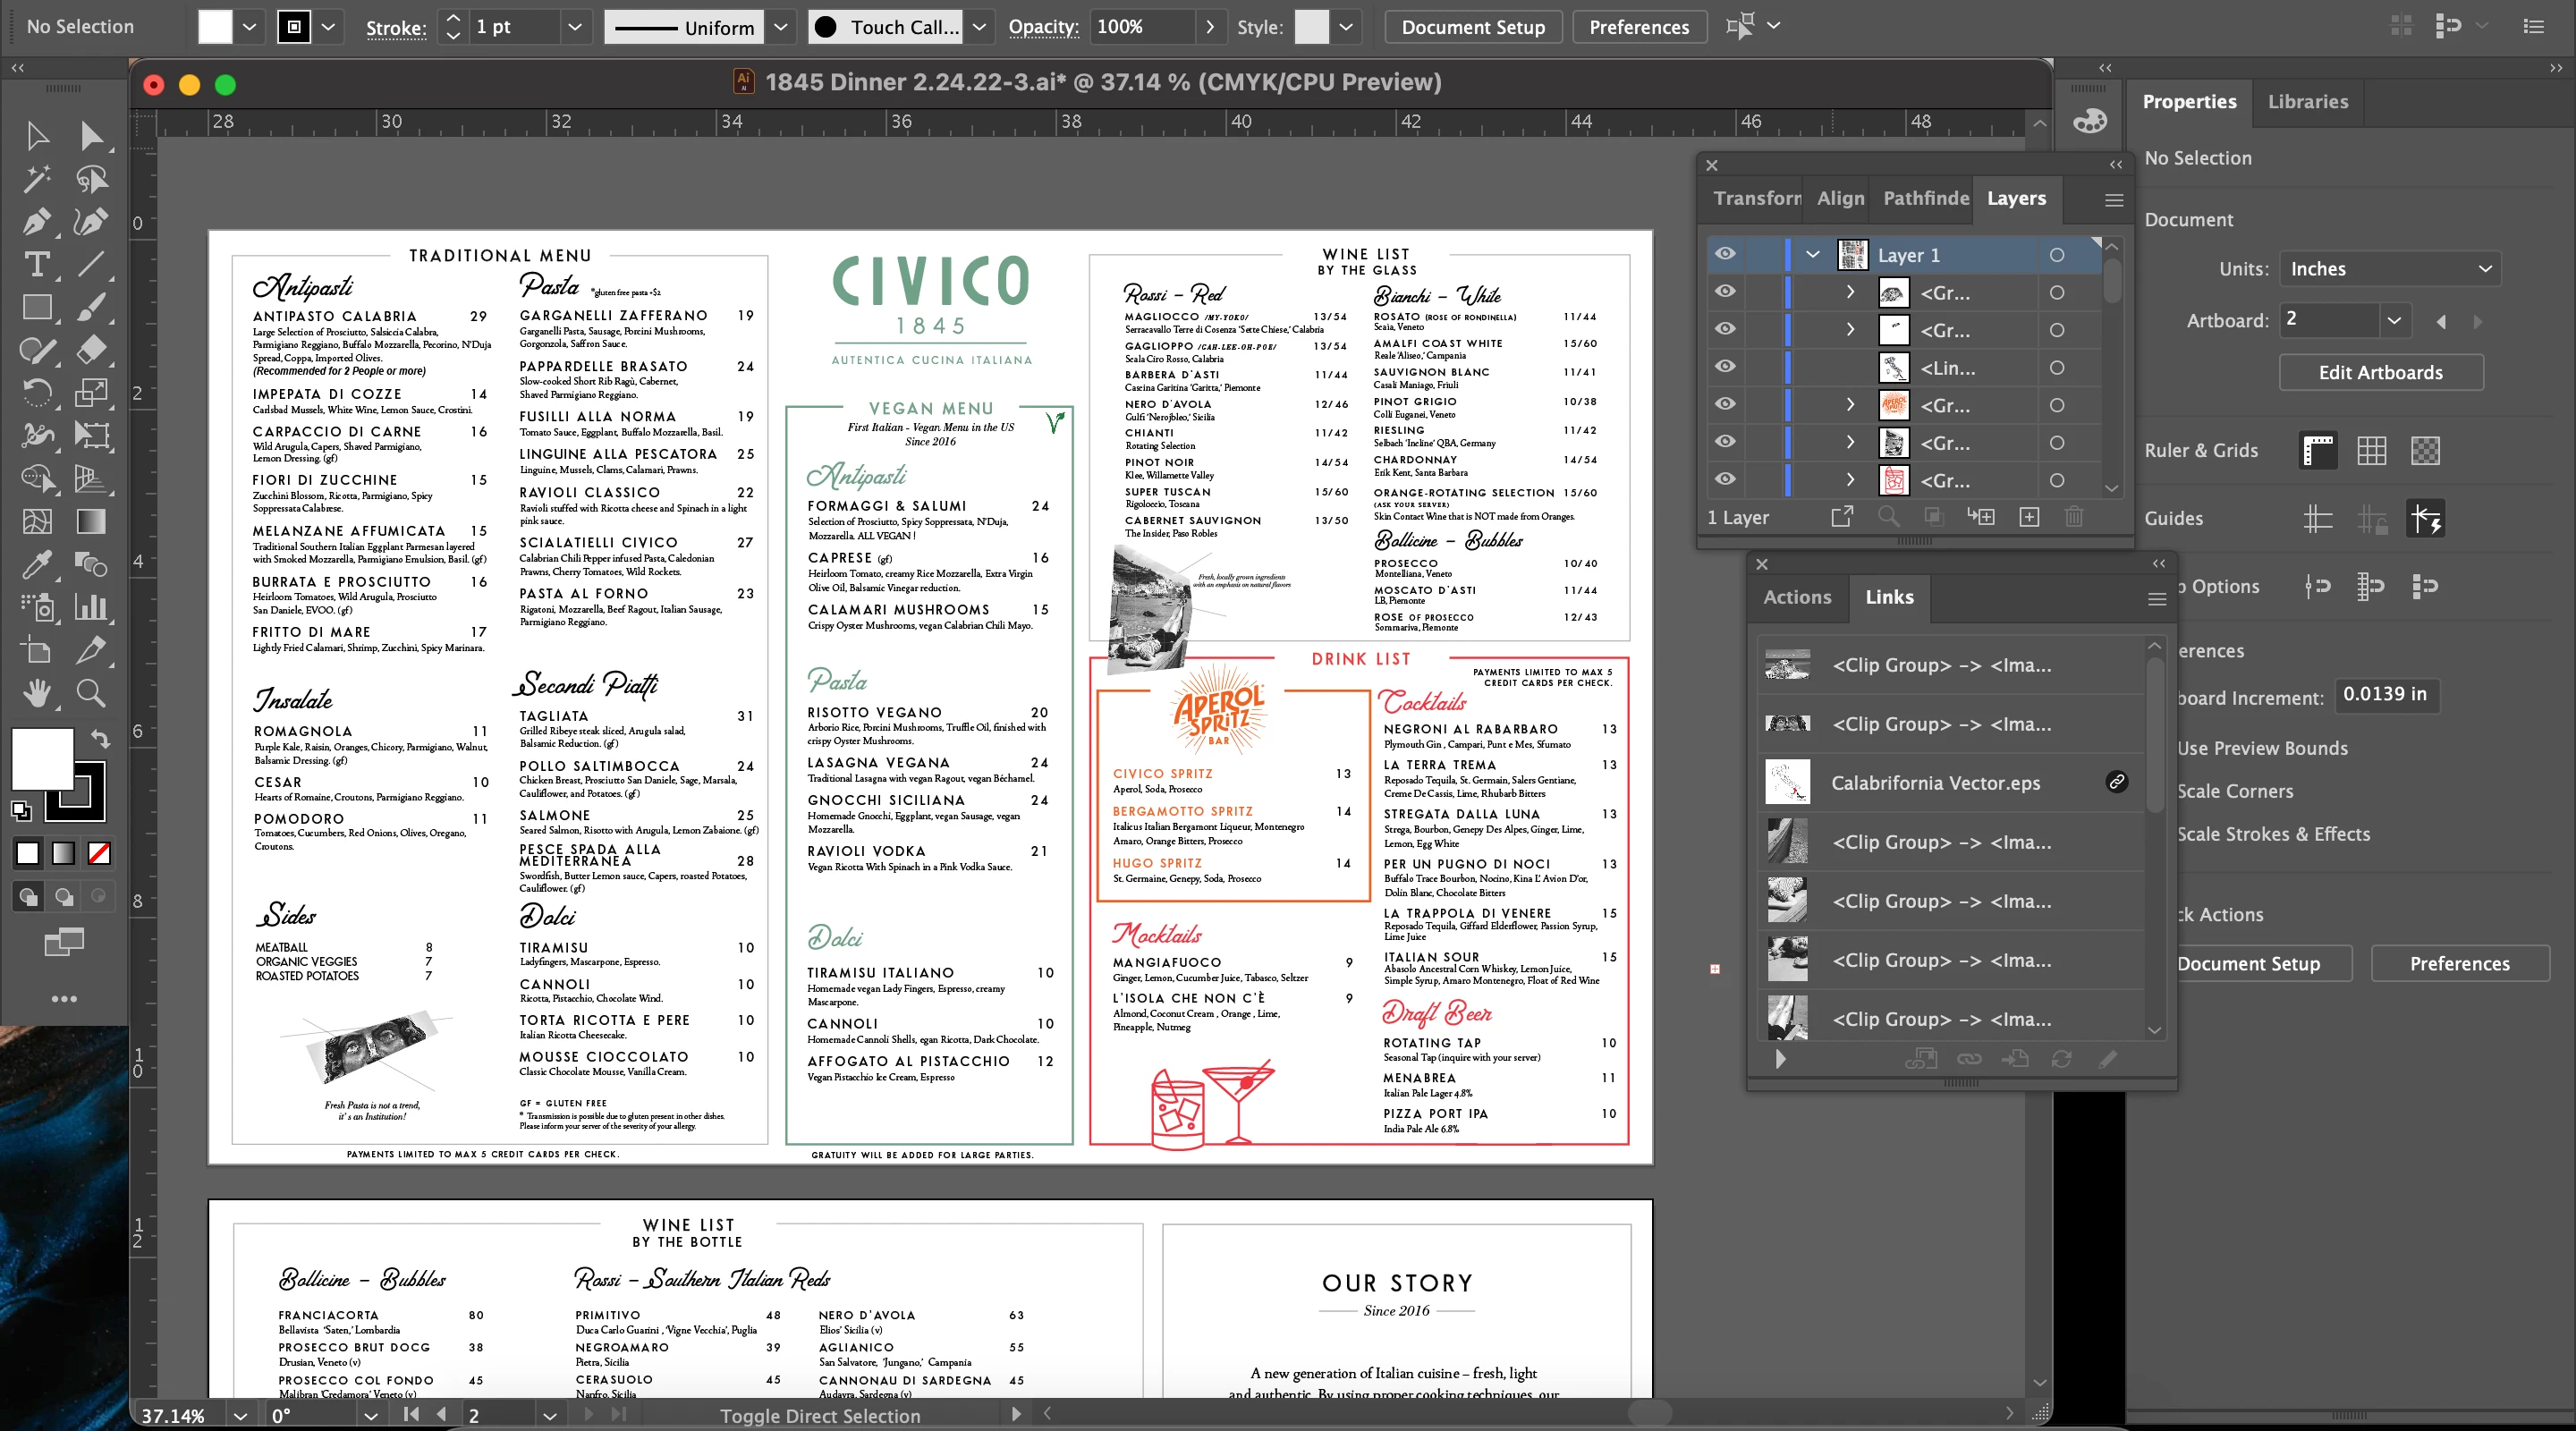Open the stroke weight dropdown
Viewport: 2576px width, 1431px height.
click(574, 27)
